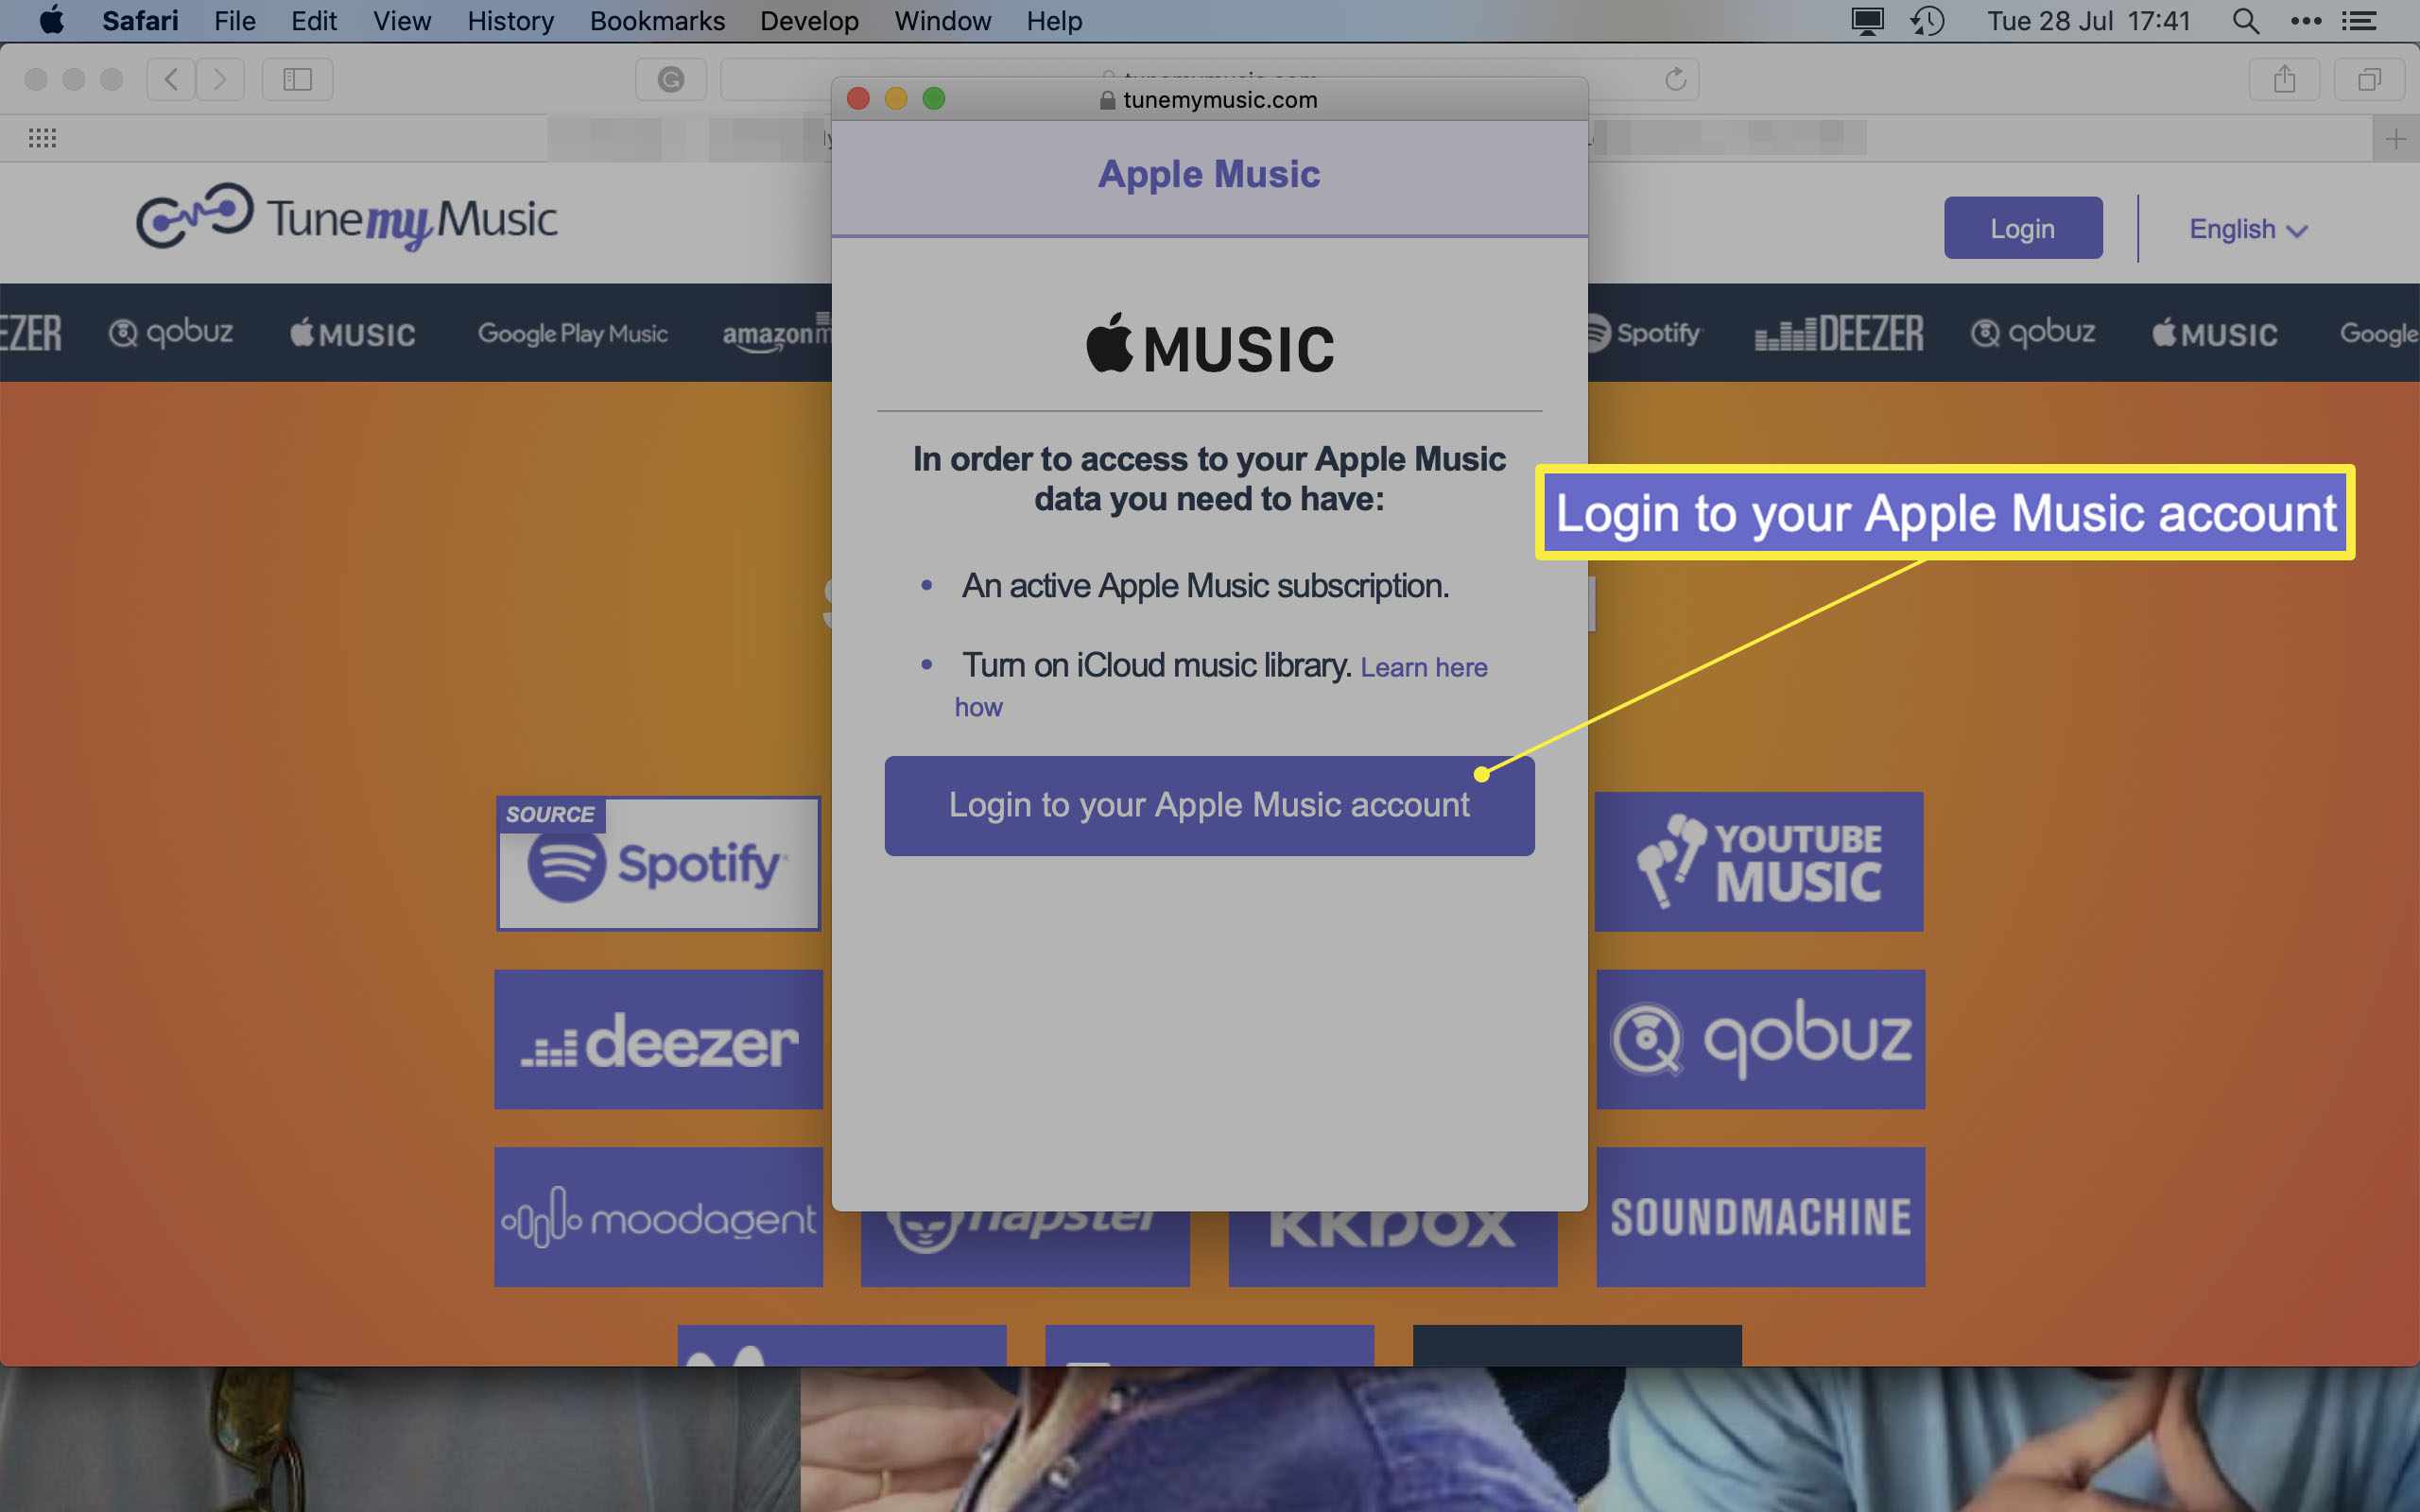Expand the English language dropdown
Image resolution: width=2420 pixels, height=1512 pixels.
(x=2247, y=229)
